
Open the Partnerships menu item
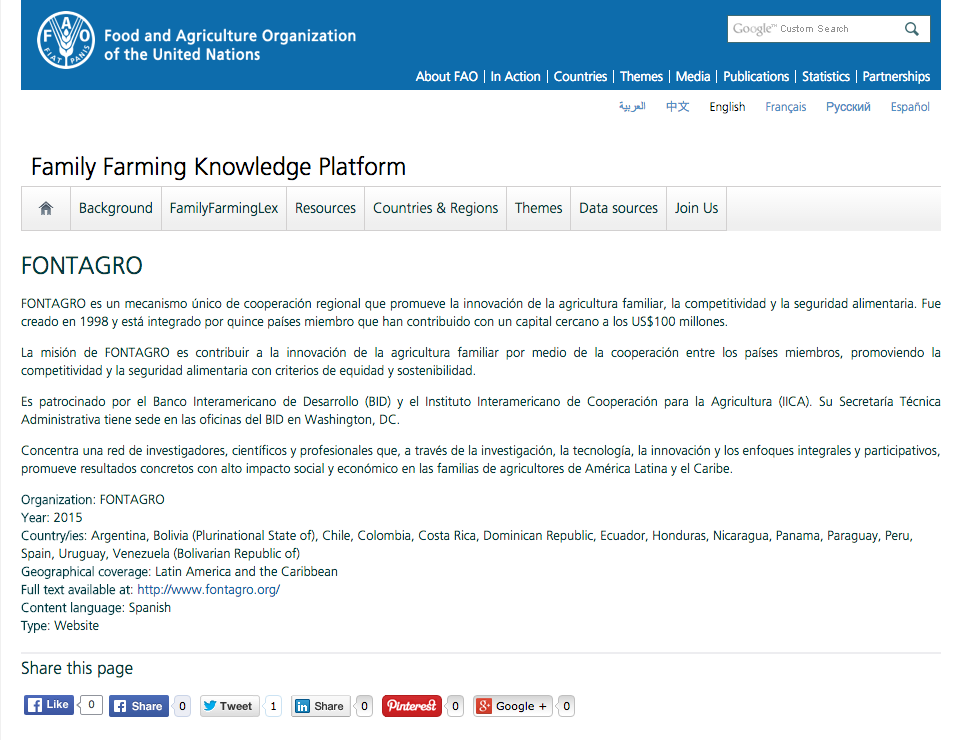click(896, 77)
